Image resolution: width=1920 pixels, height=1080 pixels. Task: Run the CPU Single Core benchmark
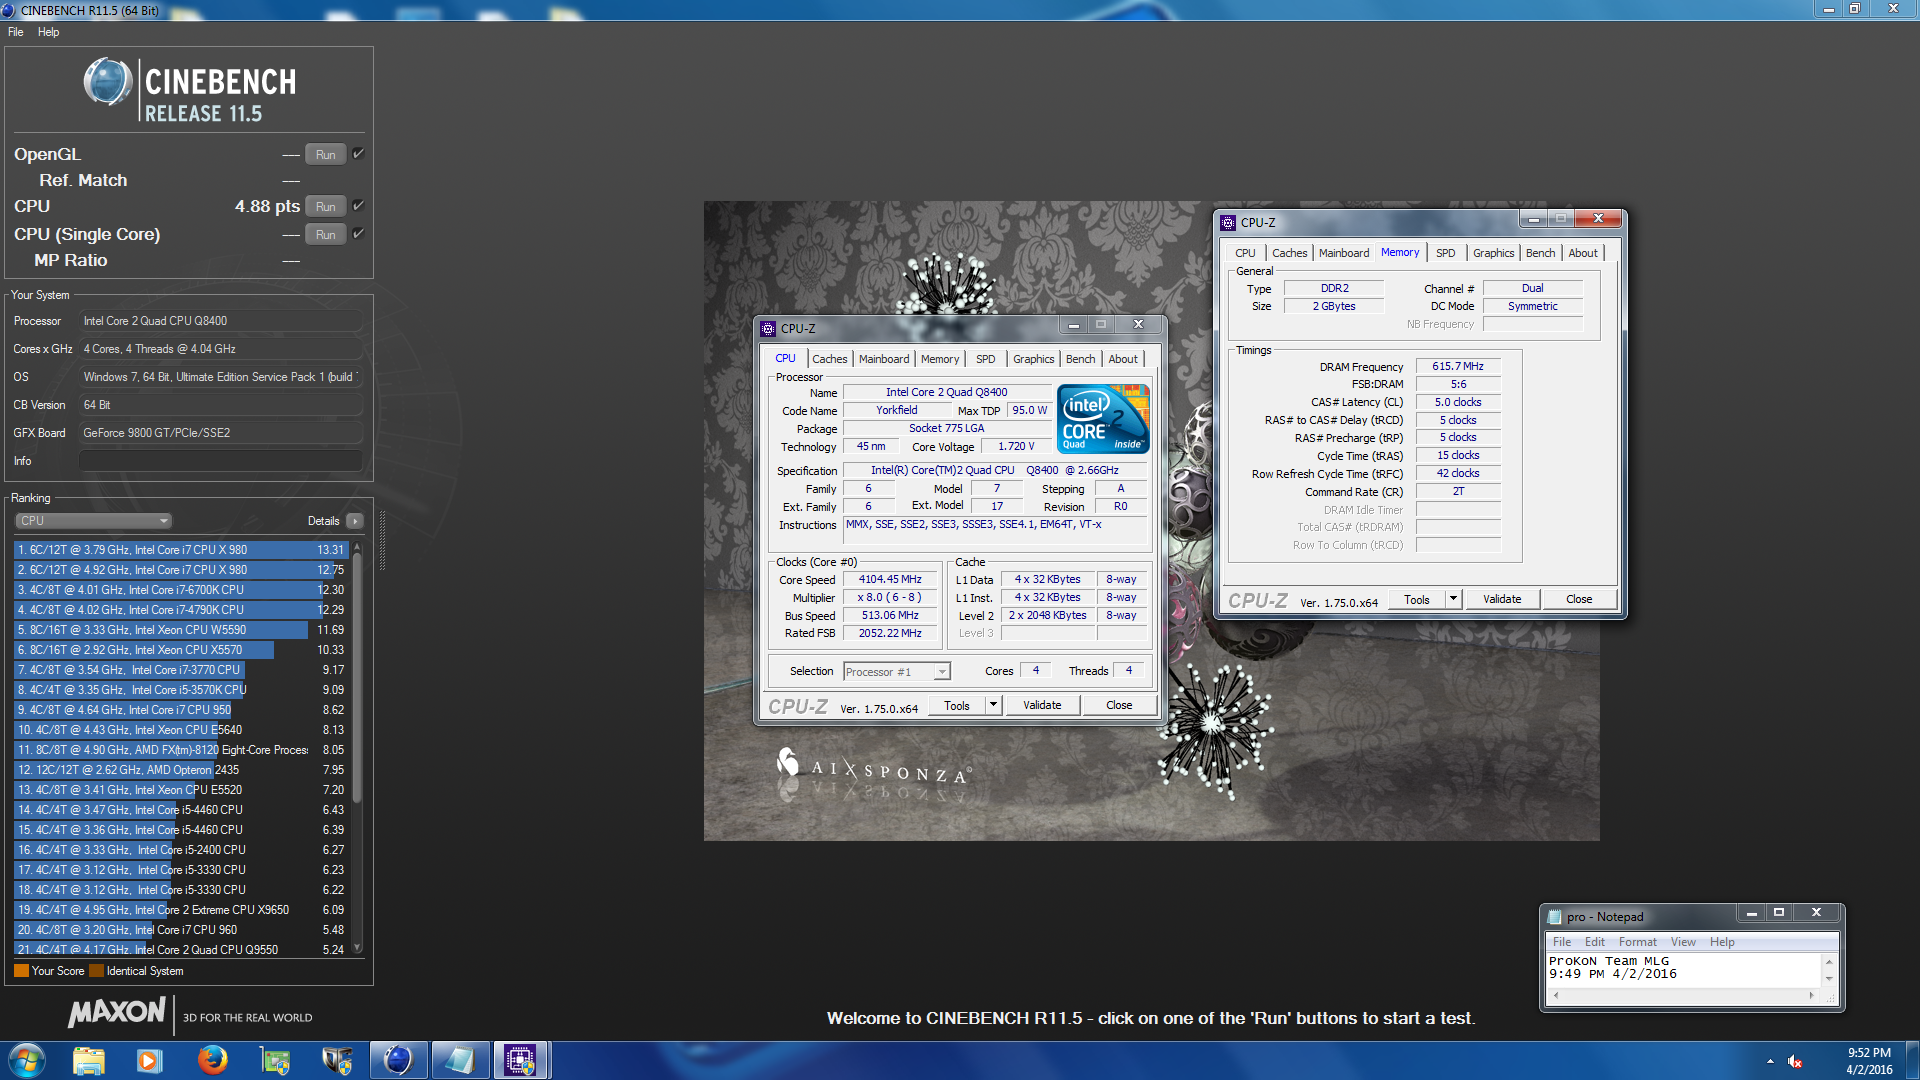tap(325, 234)
